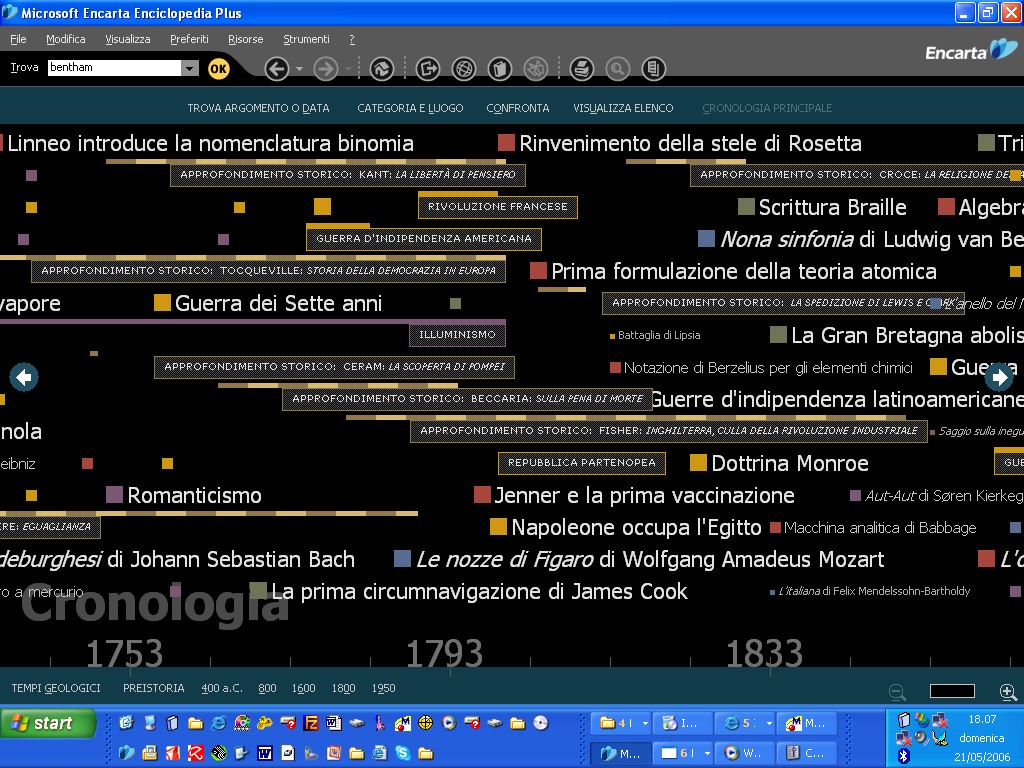Open the forward history dropdown arrow
The width and height of the screenshot is (1024, 768).
point(348,69)
